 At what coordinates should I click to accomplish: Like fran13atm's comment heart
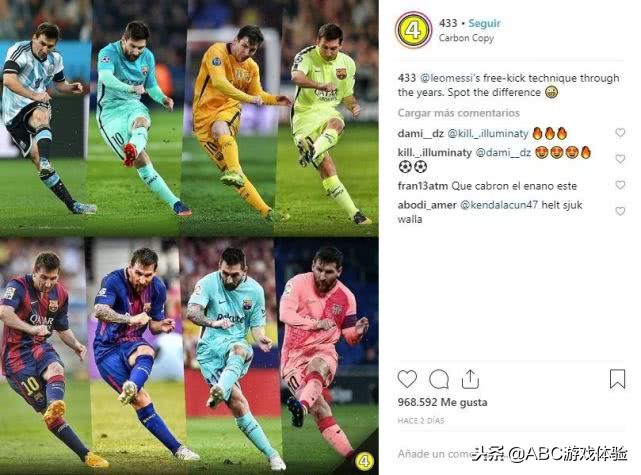tap(620, 185)
